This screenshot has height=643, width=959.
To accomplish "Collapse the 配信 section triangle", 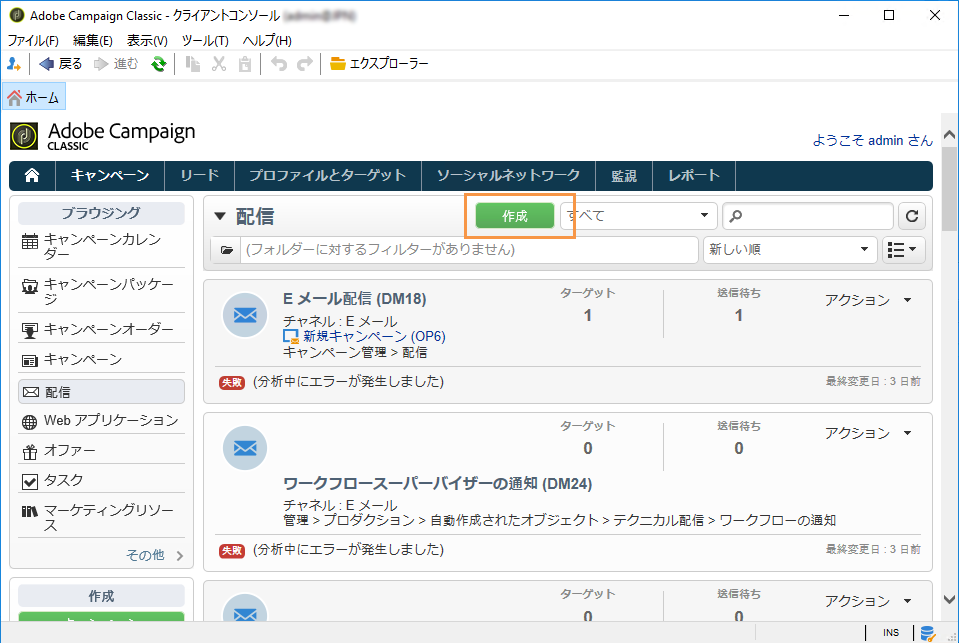I will [220, 216].
